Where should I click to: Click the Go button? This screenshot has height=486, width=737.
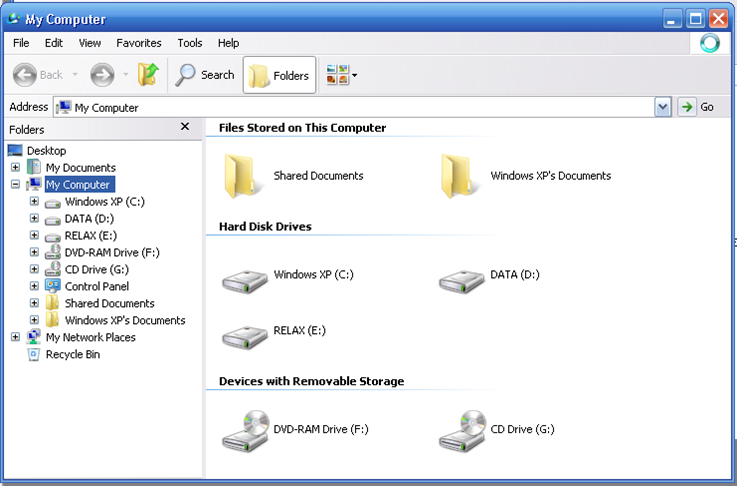click(x=697, y=107)
